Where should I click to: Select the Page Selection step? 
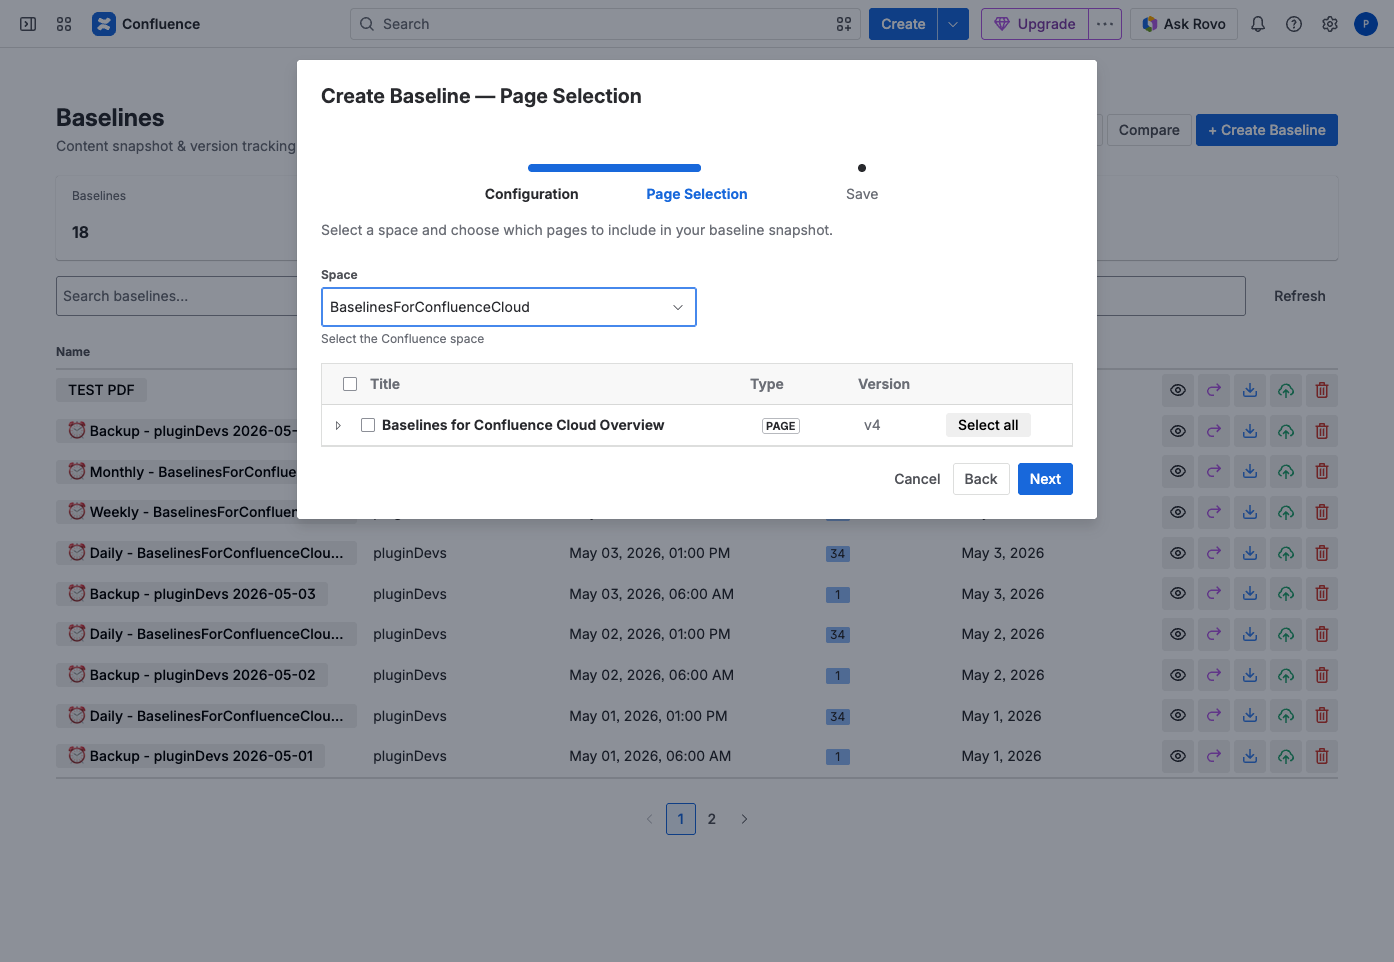pyautogui.click(x=696, y=194)
